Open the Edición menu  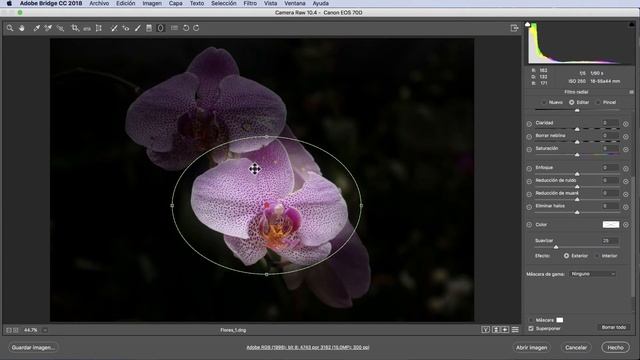coord(125,3)
